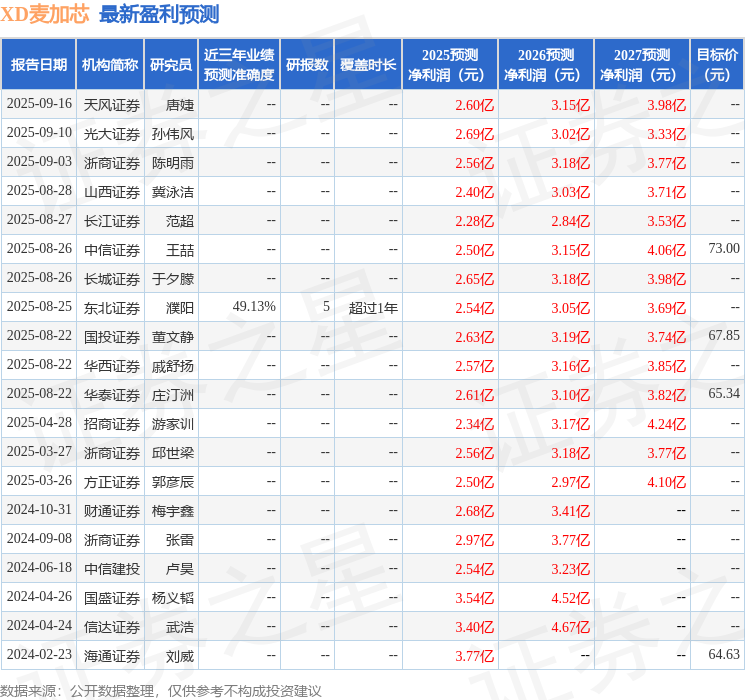Click the 国投证券 institution cell
The height and width of the screenshot is (700, 745).
(x=112, y=337)
